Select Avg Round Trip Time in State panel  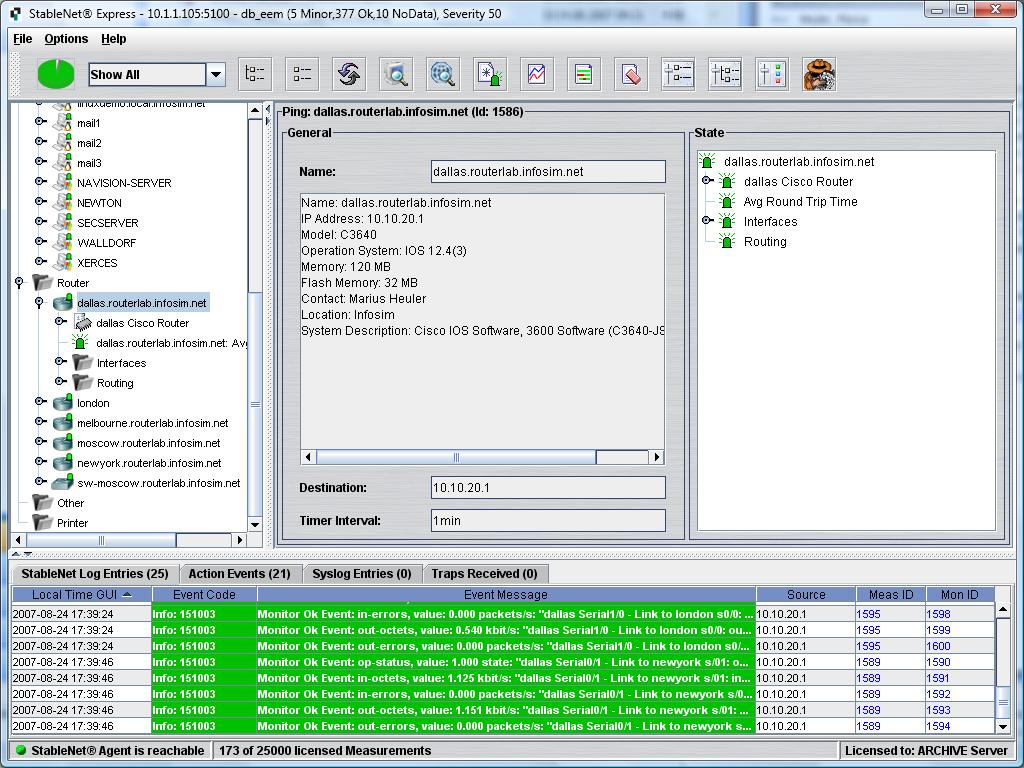click(x=800, y=202)
